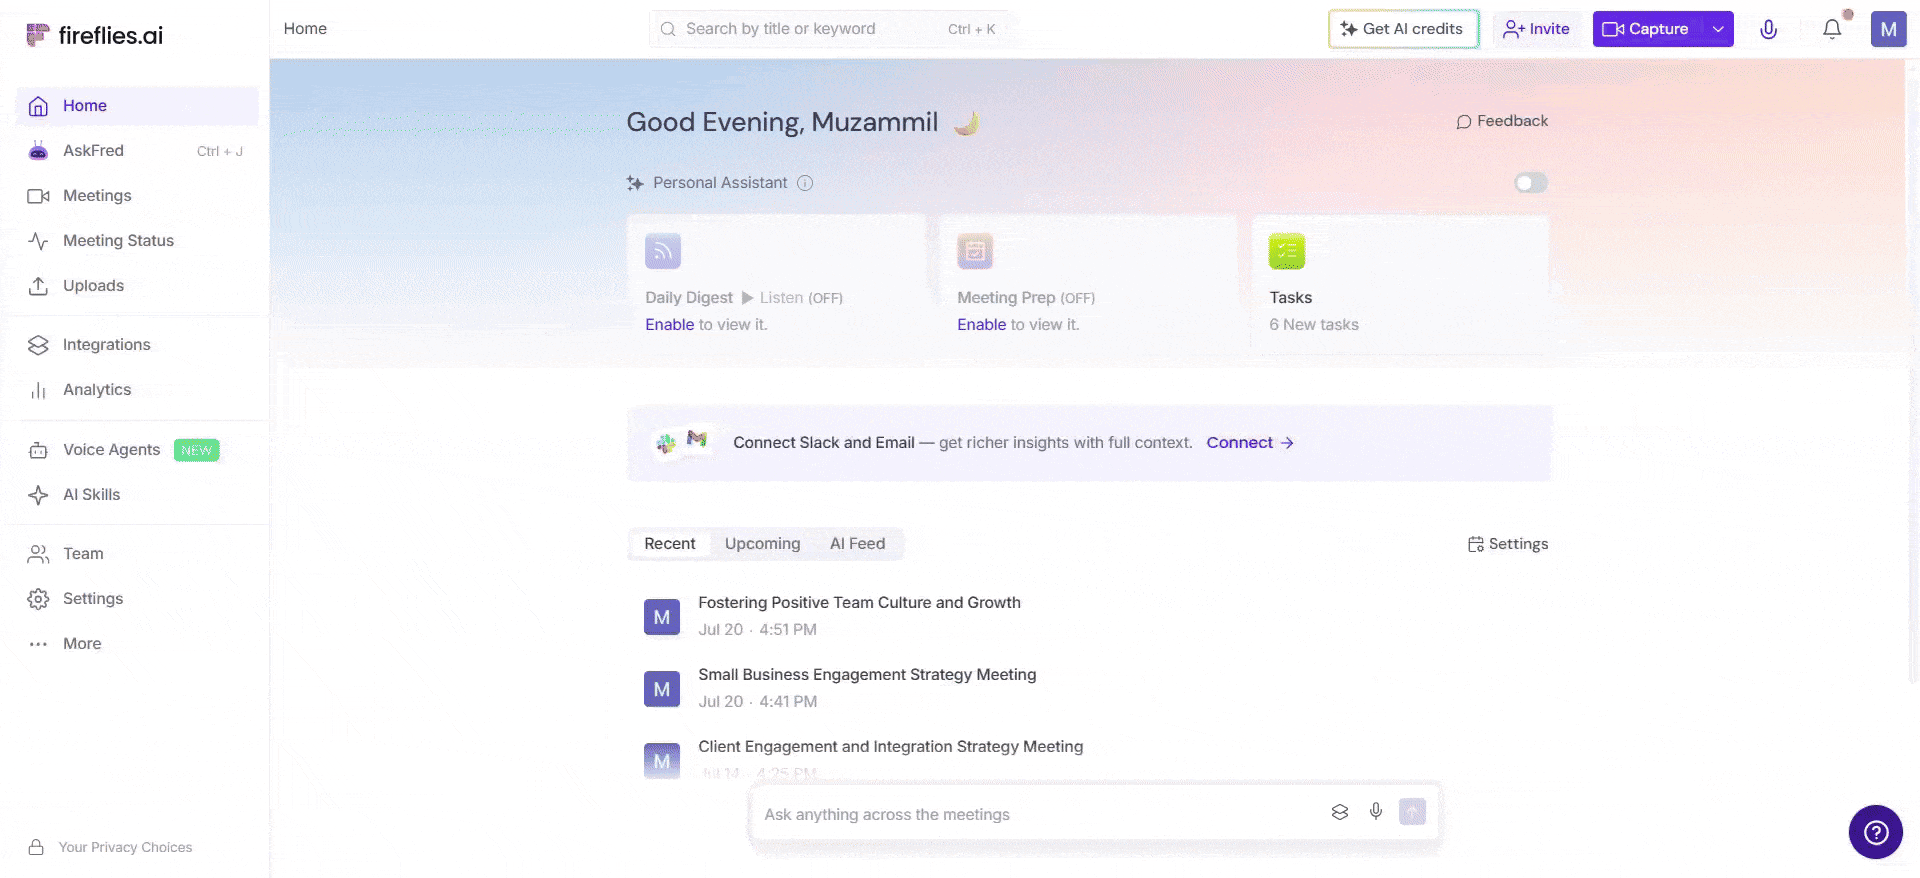Switch to the AI Feed tab
The height and width of the screenshot is (878, 1920).
tap(857, 544)
